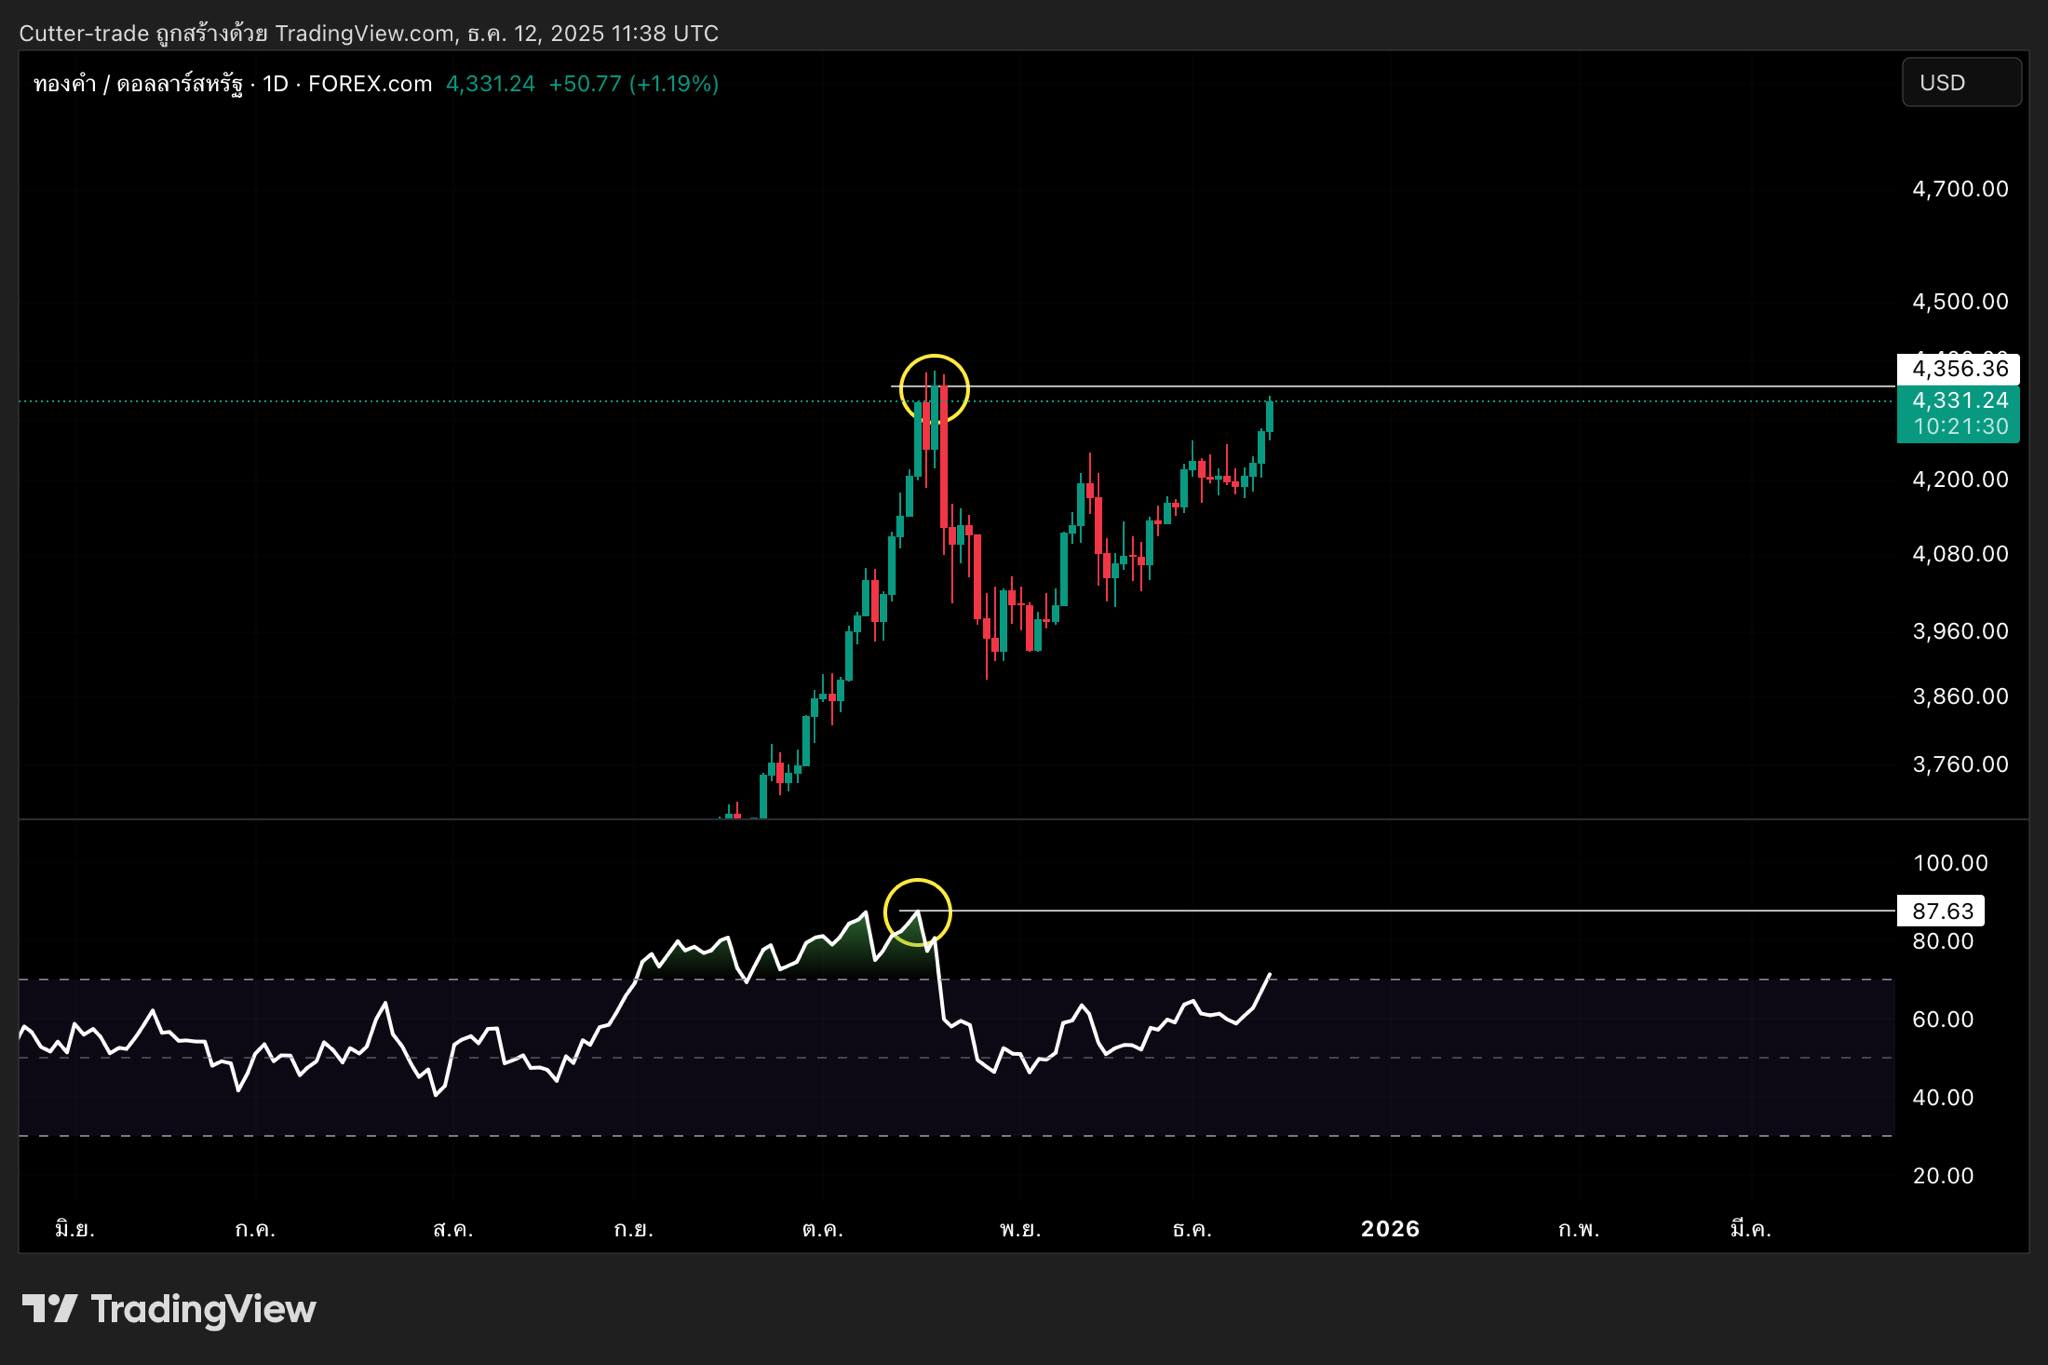Click the ก.ค. month label on time axis
Viewport: 2048px width, 1365px height.
pos(255,1229)
